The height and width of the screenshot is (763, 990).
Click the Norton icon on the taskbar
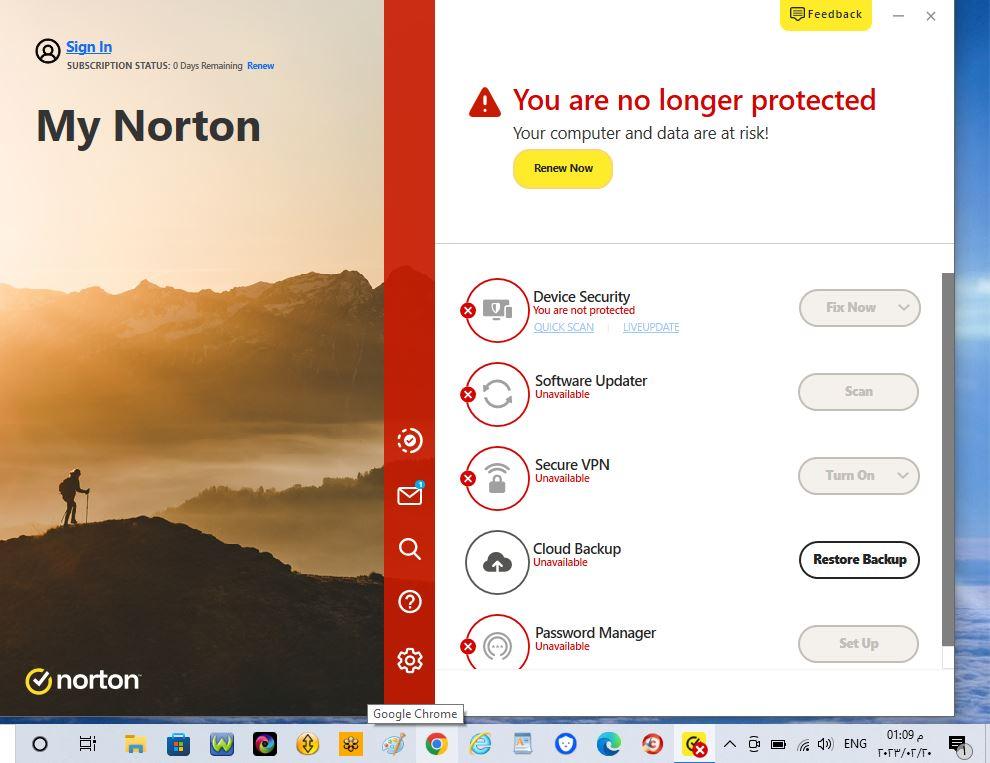[x=694, y=744]
